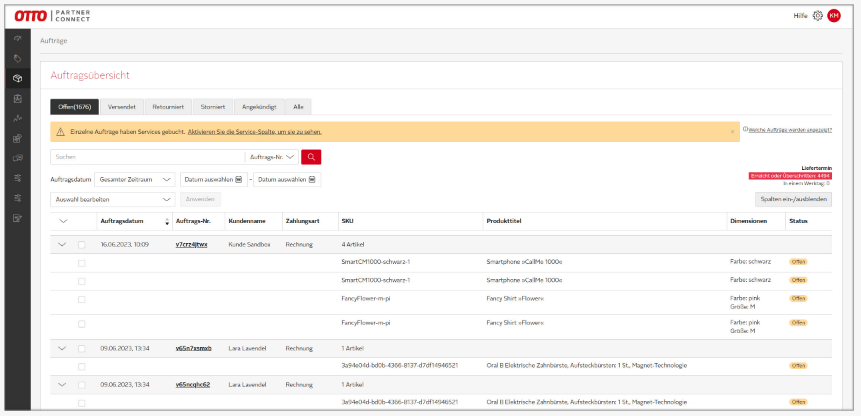Open the clipboard person icon in sidebar
This screenshot has height=416, width=861.
pyautogui.click(x=18, y=98)
